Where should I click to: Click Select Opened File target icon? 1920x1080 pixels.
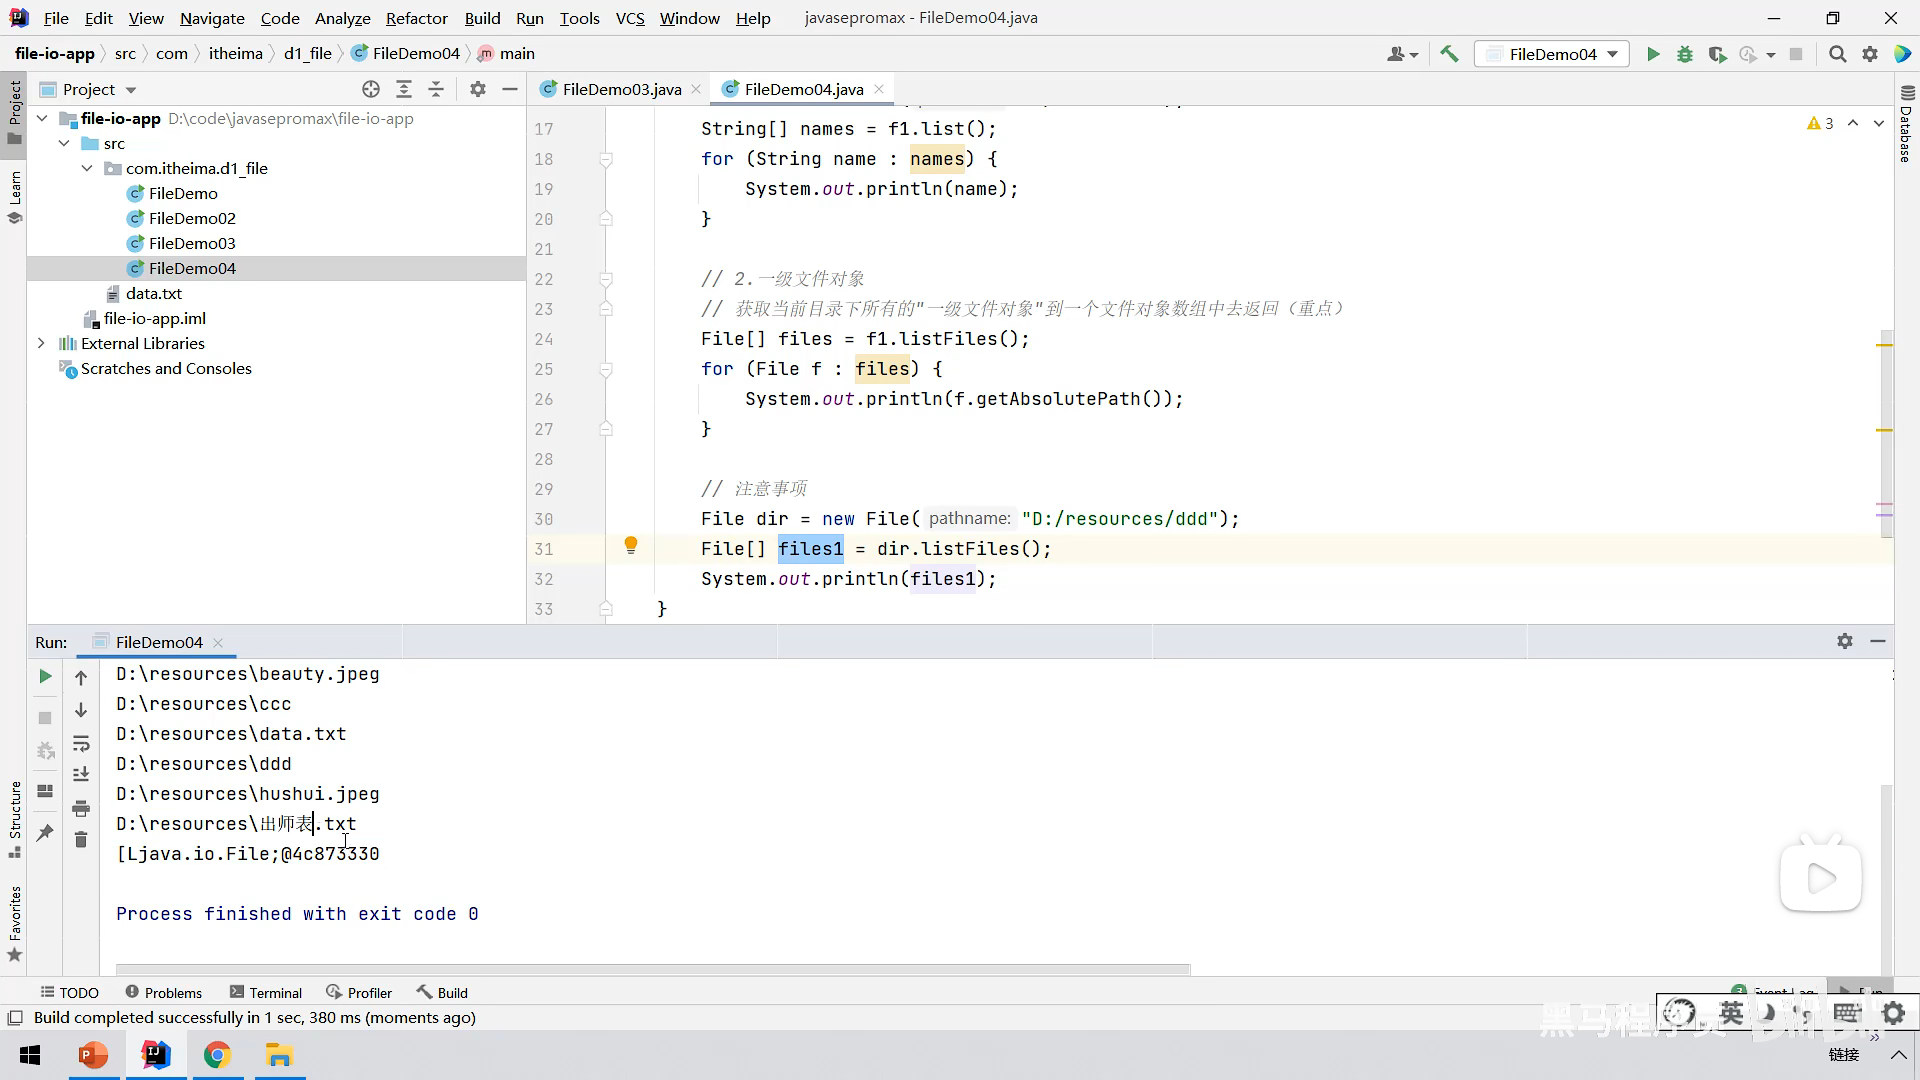(x=371, y=89)
